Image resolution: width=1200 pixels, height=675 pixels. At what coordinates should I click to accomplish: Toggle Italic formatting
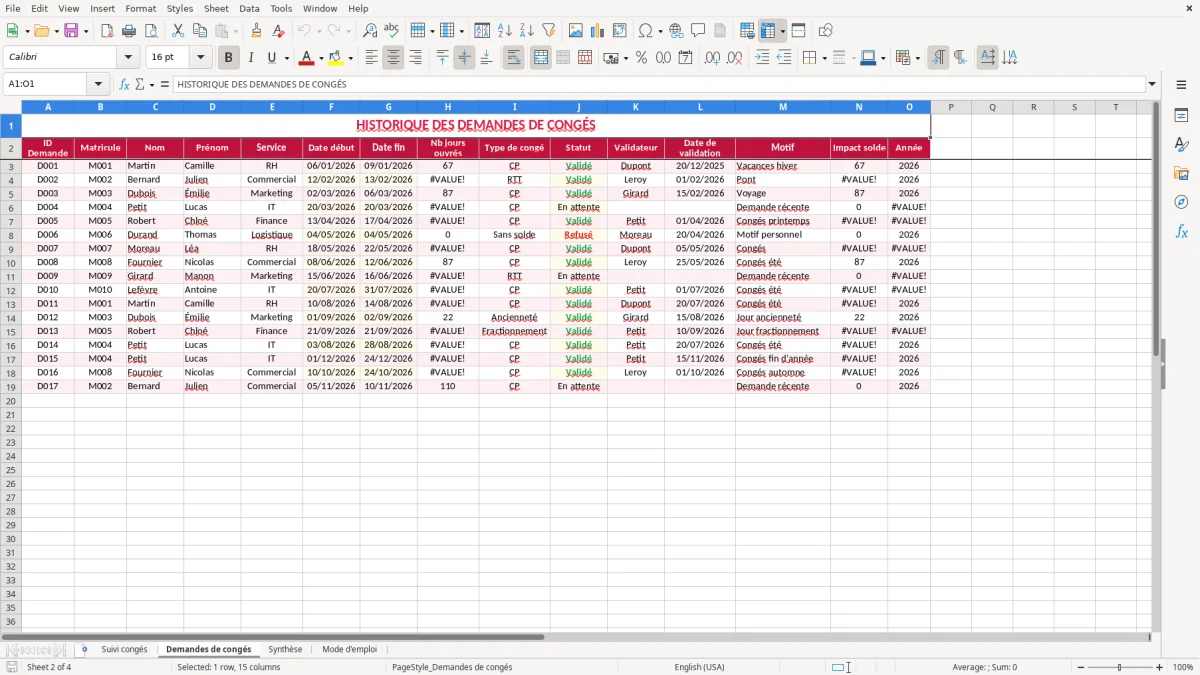click(250, 58)
